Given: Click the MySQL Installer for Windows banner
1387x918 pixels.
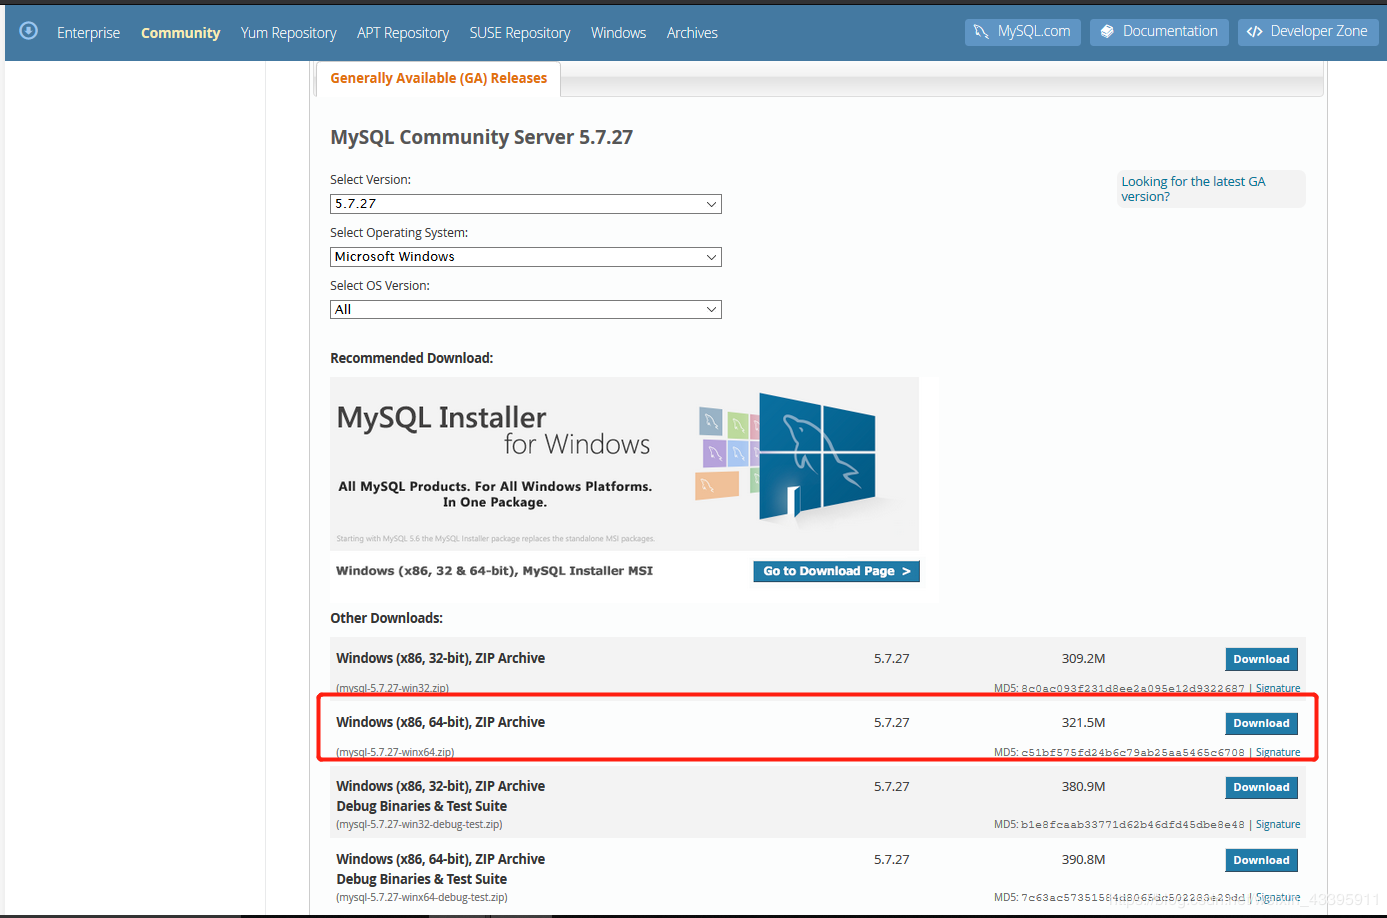Looking at the screenshot, I should click(624, 463).
